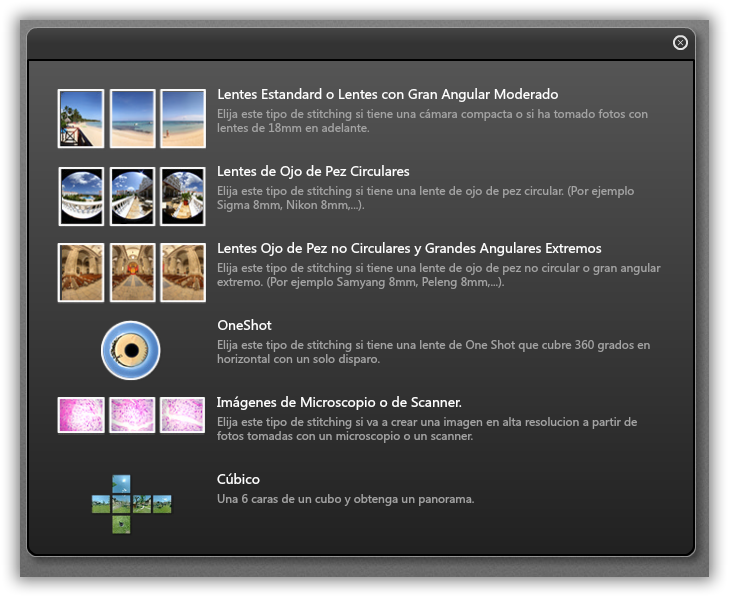Click the middle beach photo thumbnail

coord(133,119)
